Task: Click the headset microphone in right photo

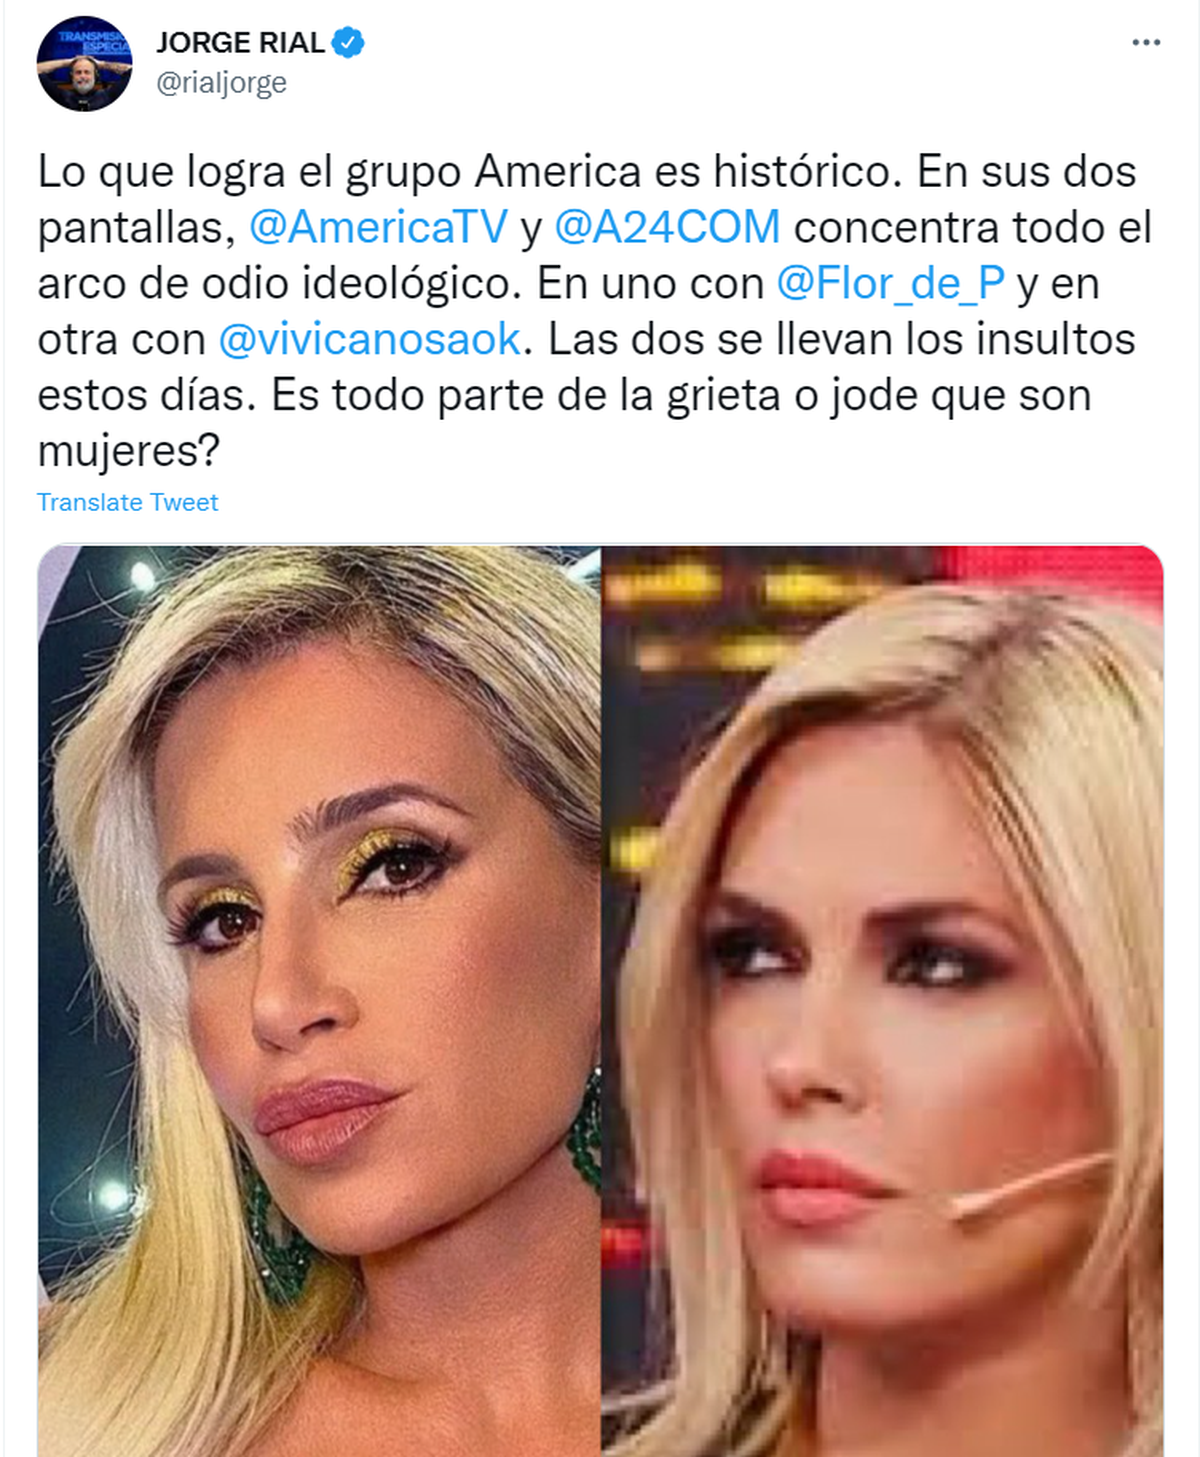Action: click(1030, 1185)
